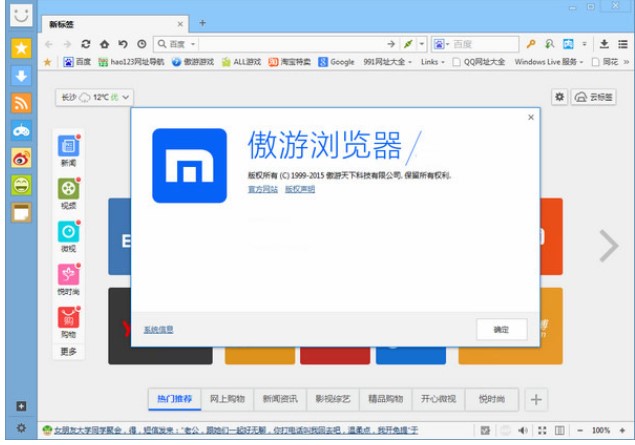The width and height of the screenshot is (635, 445).
Task: Open a new tab with plus button
Action: click(x=202, y=23)
